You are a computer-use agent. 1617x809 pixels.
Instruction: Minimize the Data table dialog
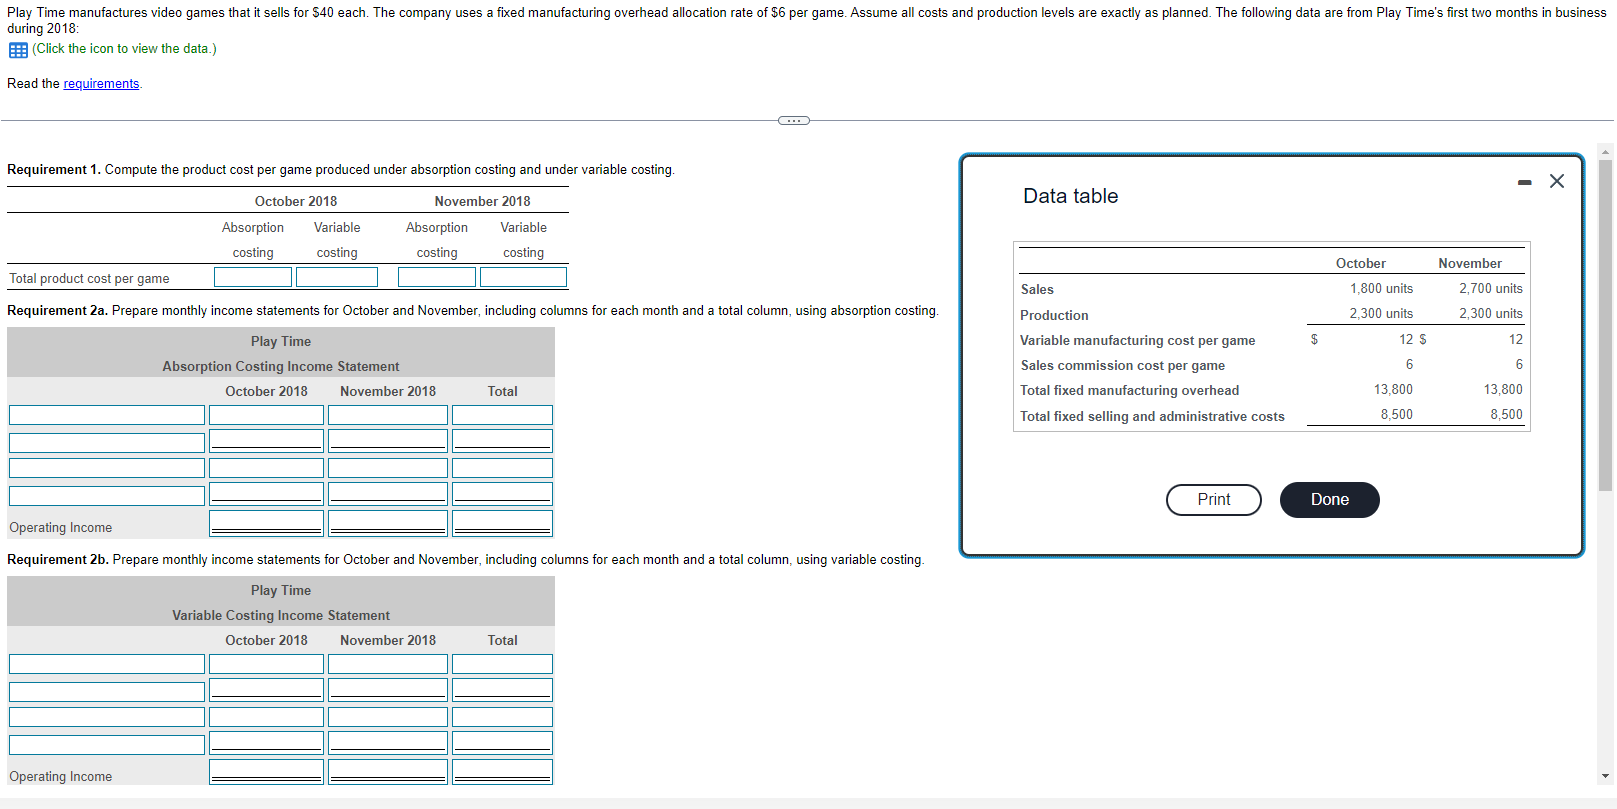[1524, 182]
